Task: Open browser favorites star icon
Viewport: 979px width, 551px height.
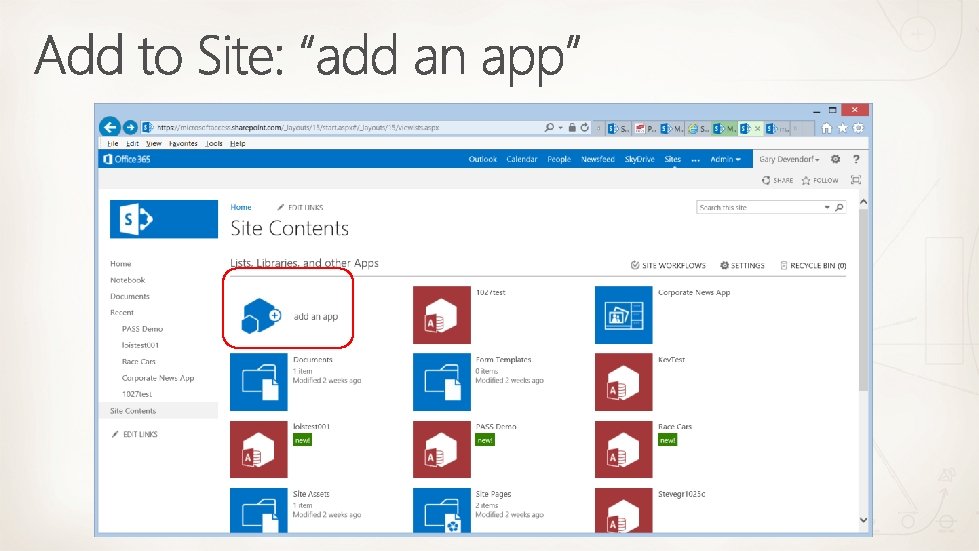Action: (842, 128)
